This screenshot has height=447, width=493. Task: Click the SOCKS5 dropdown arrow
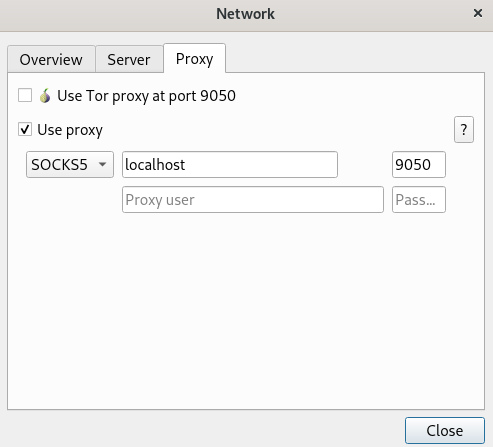102,164
